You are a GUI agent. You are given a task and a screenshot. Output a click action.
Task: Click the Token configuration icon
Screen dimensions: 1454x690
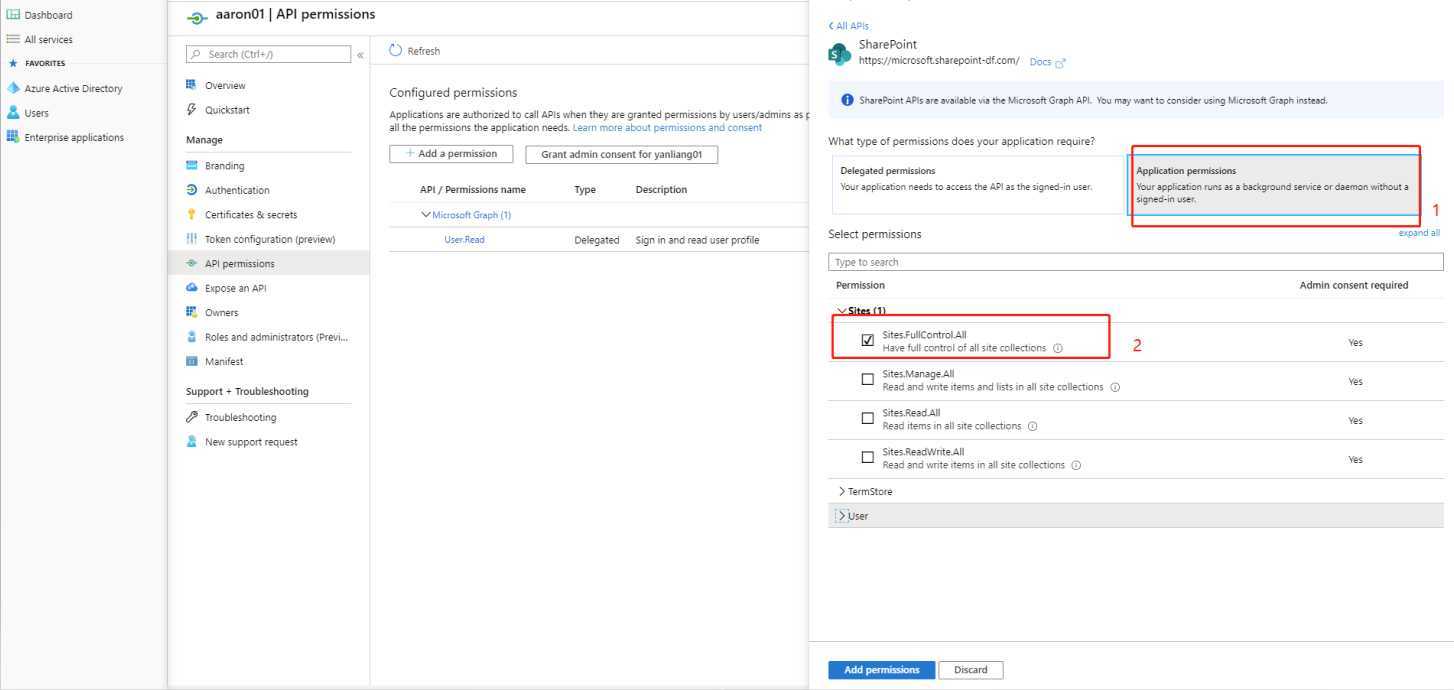[x=192, y=239]
